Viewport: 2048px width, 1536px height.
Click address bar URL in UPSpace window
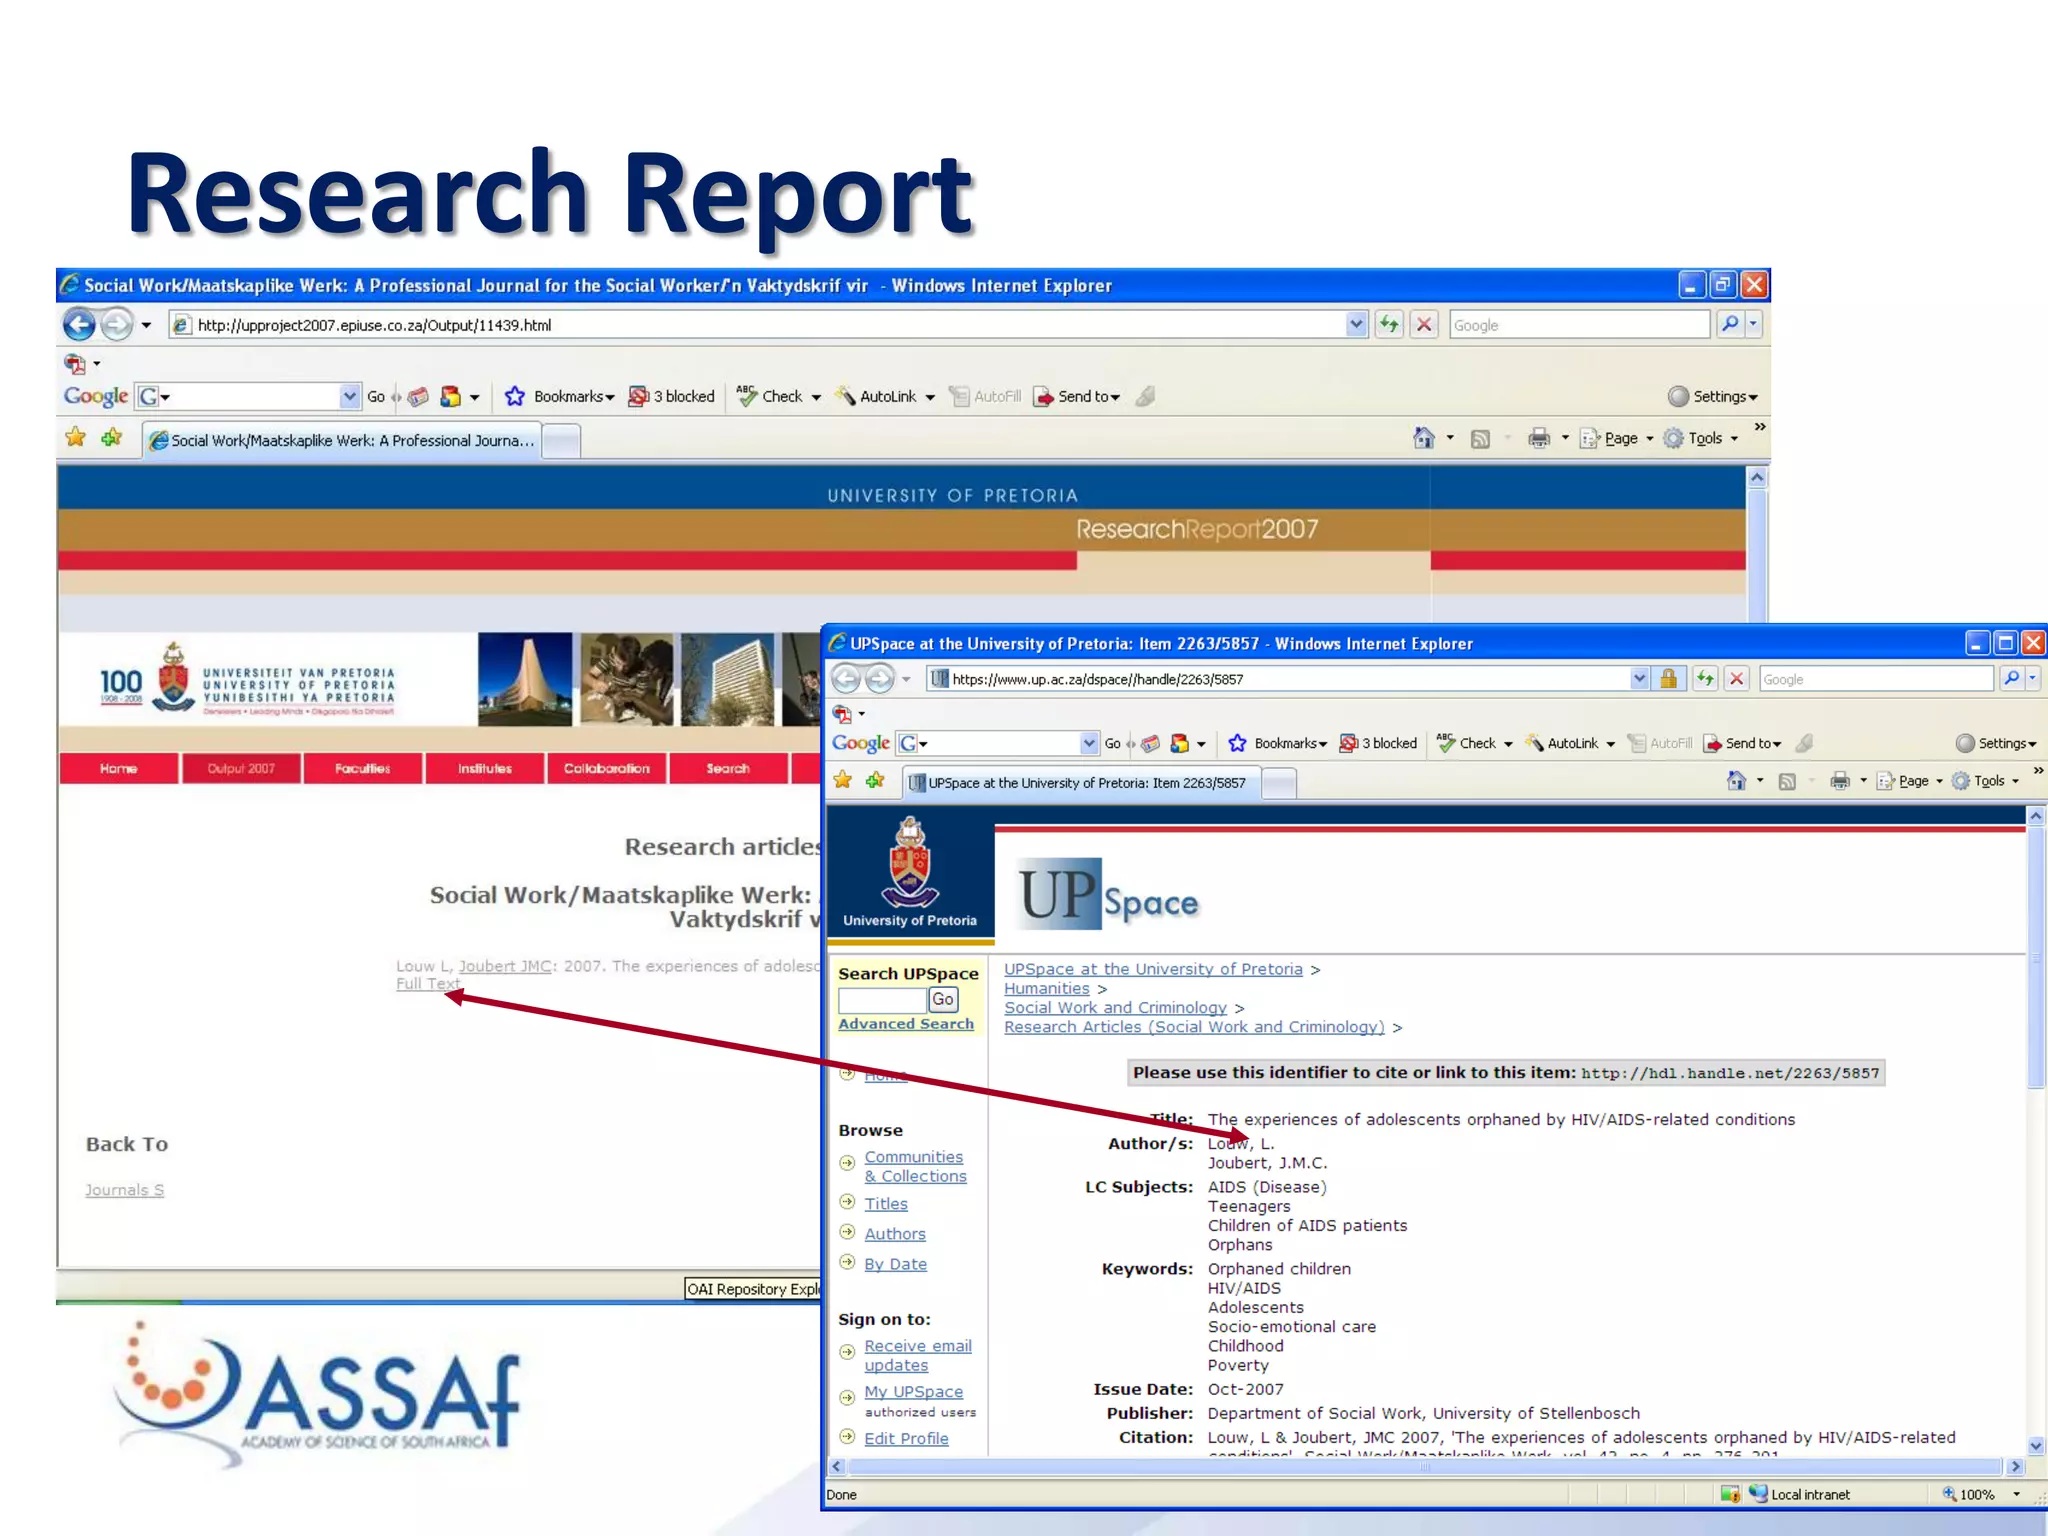(1097, 679)
